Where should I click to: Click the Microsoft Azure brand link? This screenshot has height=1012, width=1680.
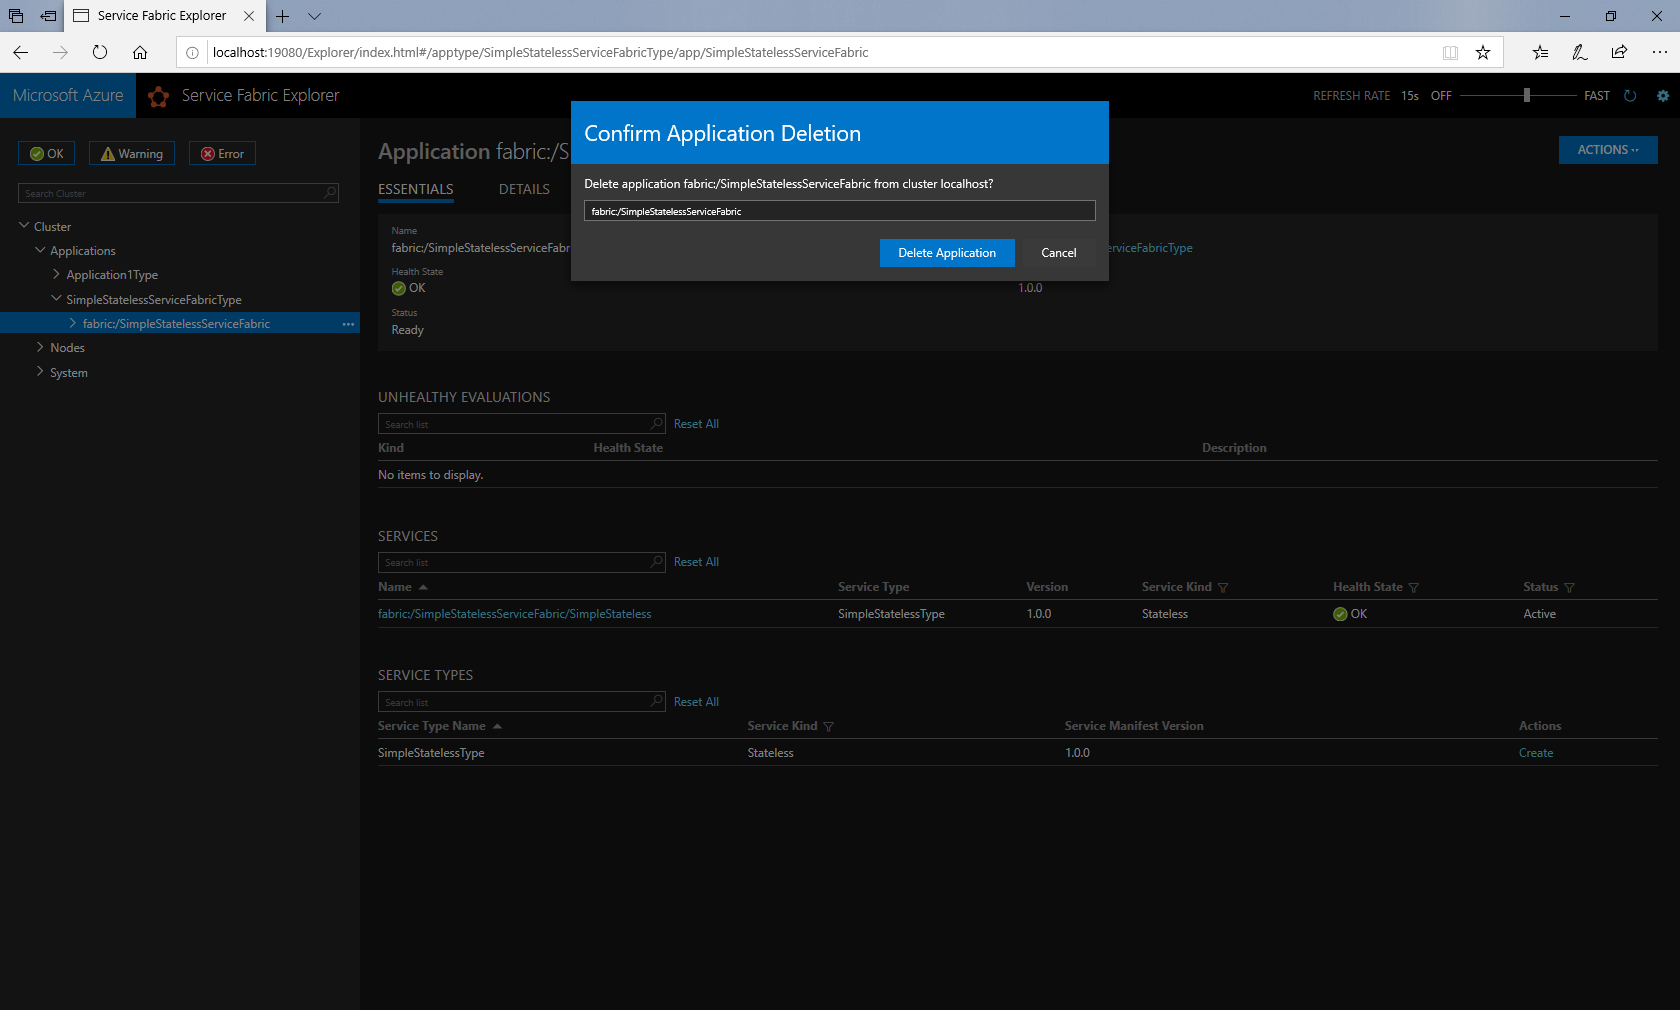coord(68,95)
